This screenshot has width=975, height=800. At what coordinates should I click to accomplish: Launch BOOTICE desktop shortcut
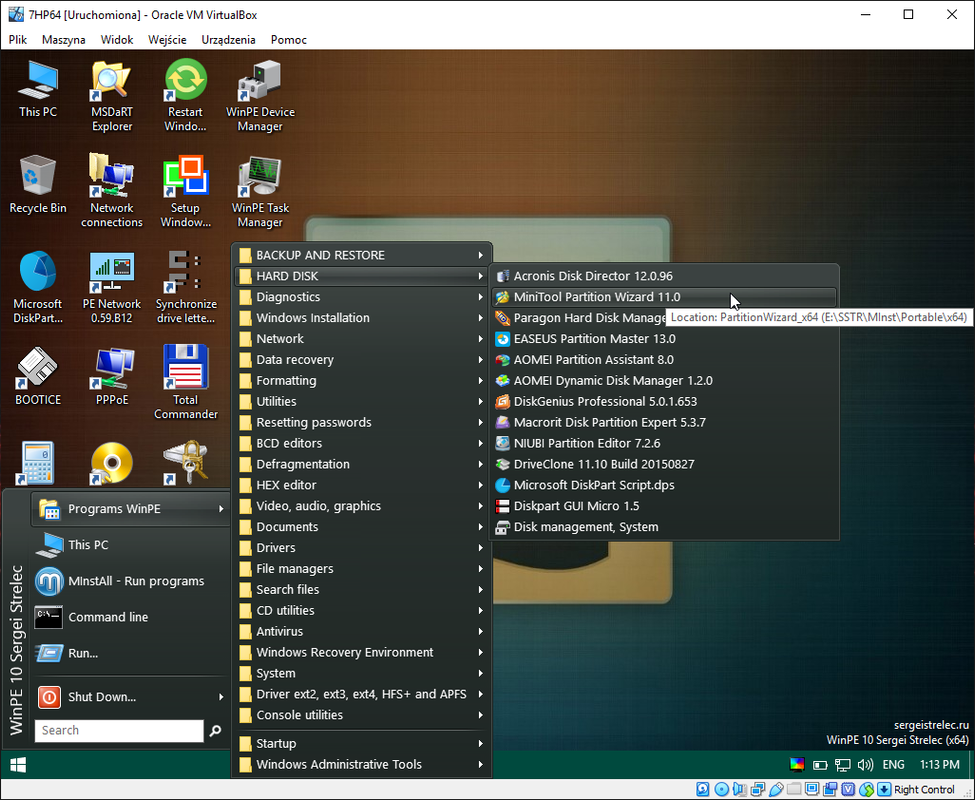click(x=37, y=376)
